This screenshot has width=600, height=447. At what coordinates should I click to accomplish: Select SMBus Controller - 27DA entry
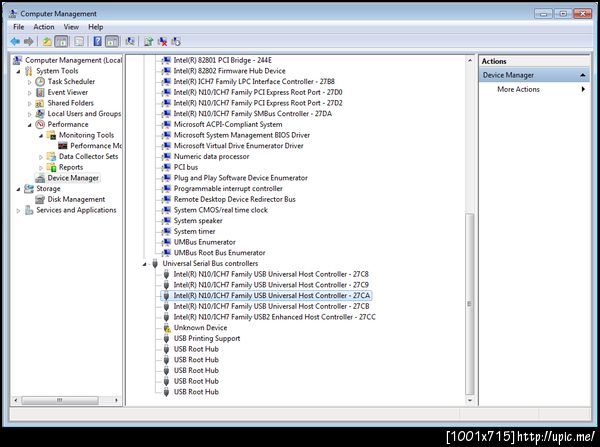click(x=253, y=114)
